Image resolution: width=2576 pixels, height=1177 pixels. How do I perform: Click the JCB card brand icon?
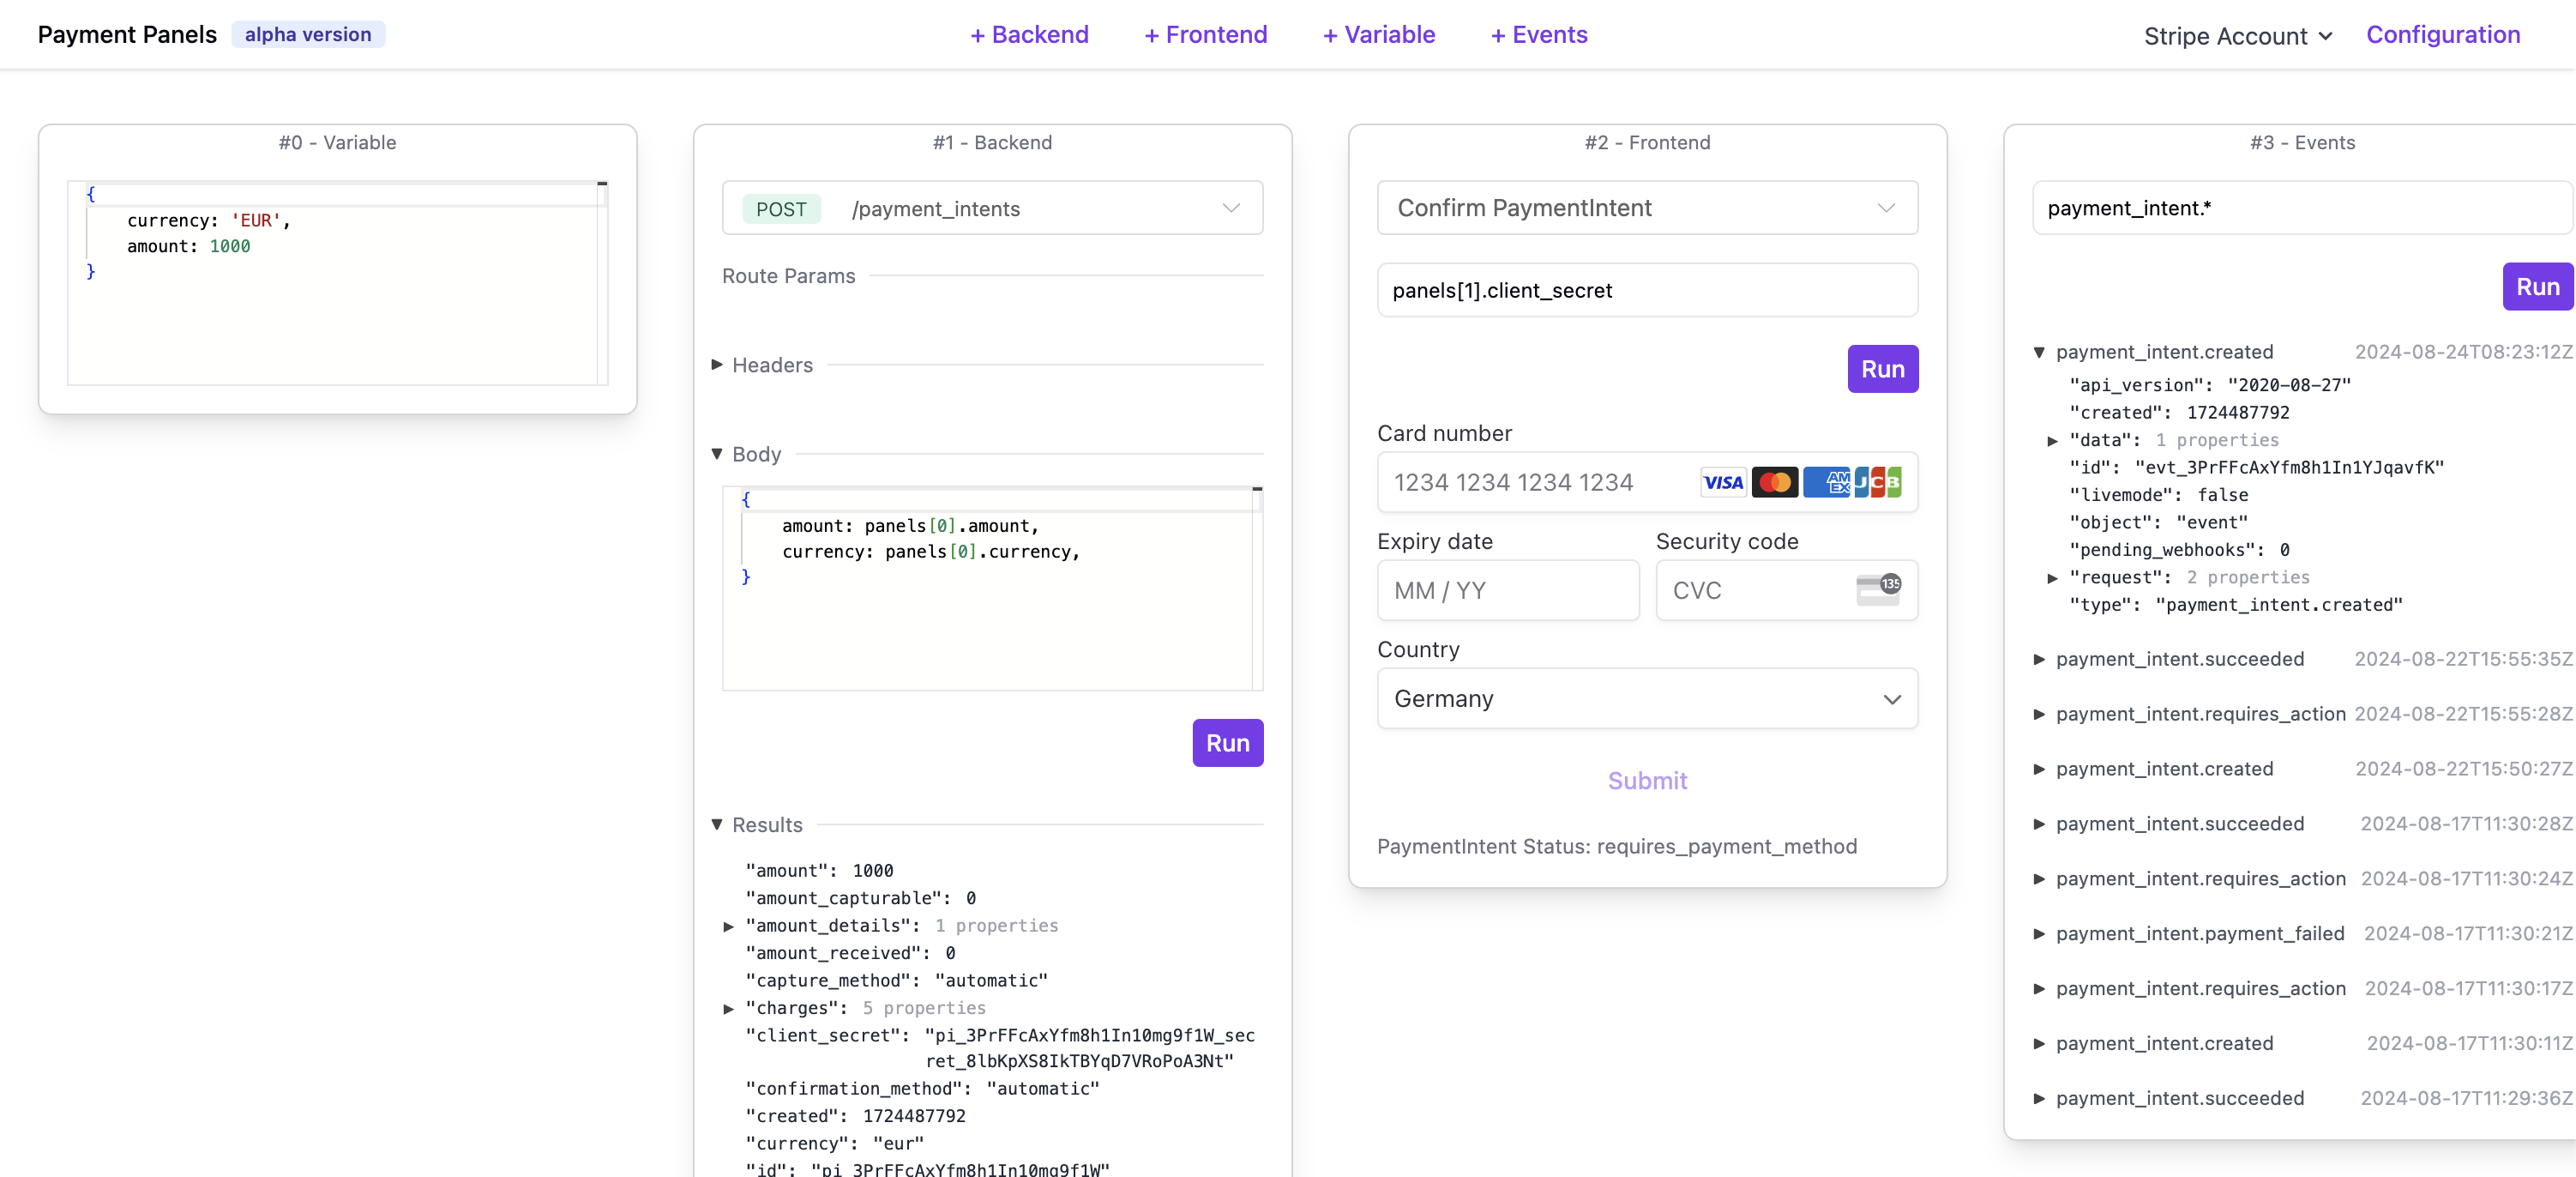pyautogui.click(x=1879, y=483)
